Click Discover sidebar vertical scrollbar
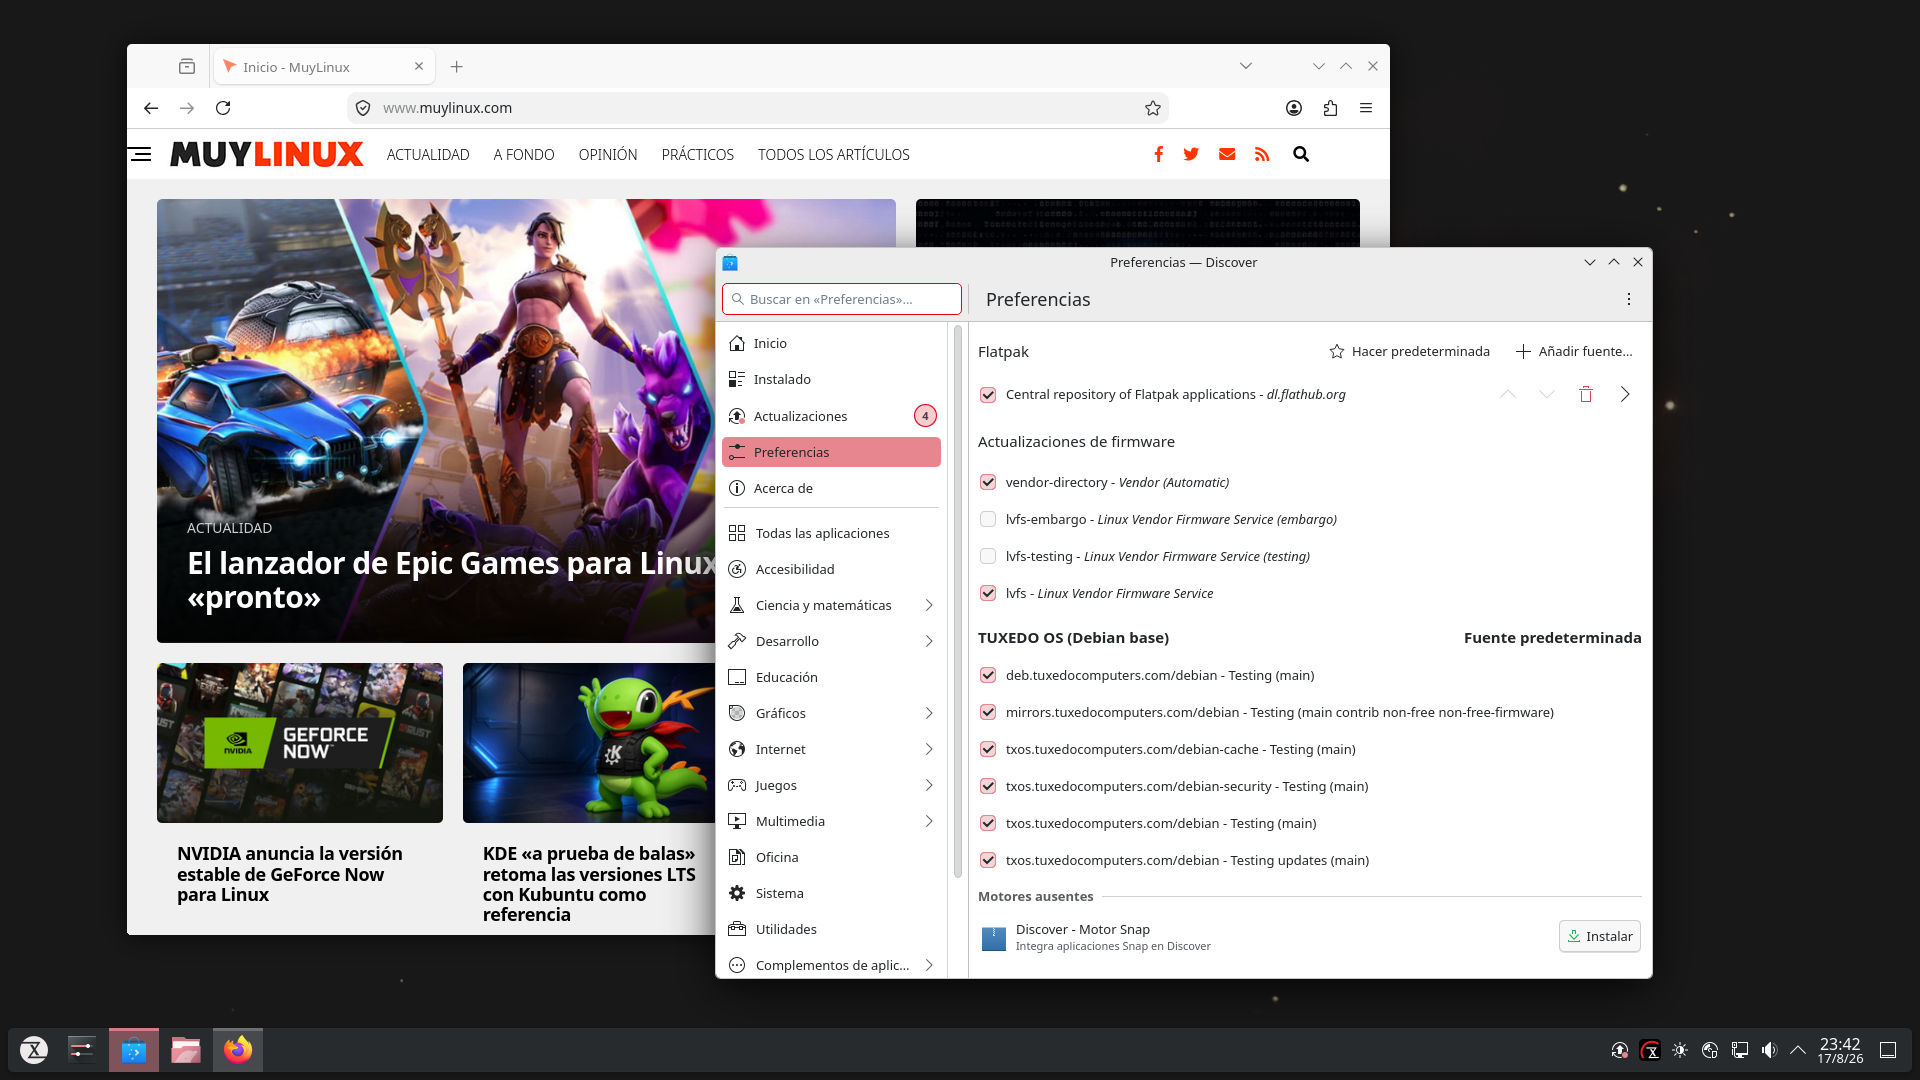Screen dimensions: 1920x1080 pos(958,600)
